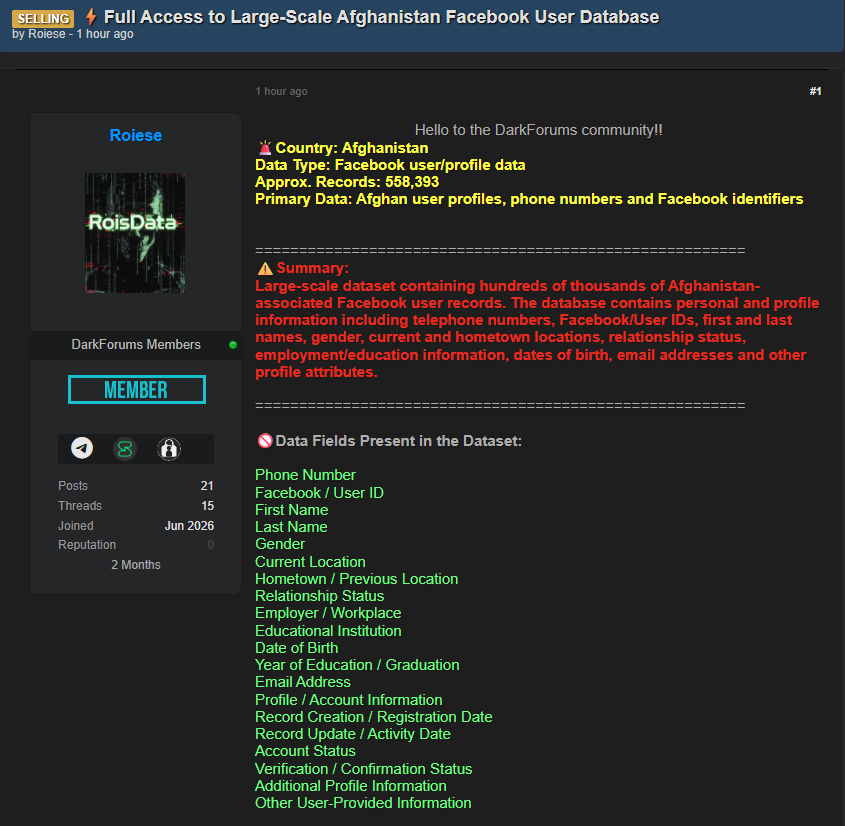Click the green online status dot
The image size is (845, 826).
(233, 345)
